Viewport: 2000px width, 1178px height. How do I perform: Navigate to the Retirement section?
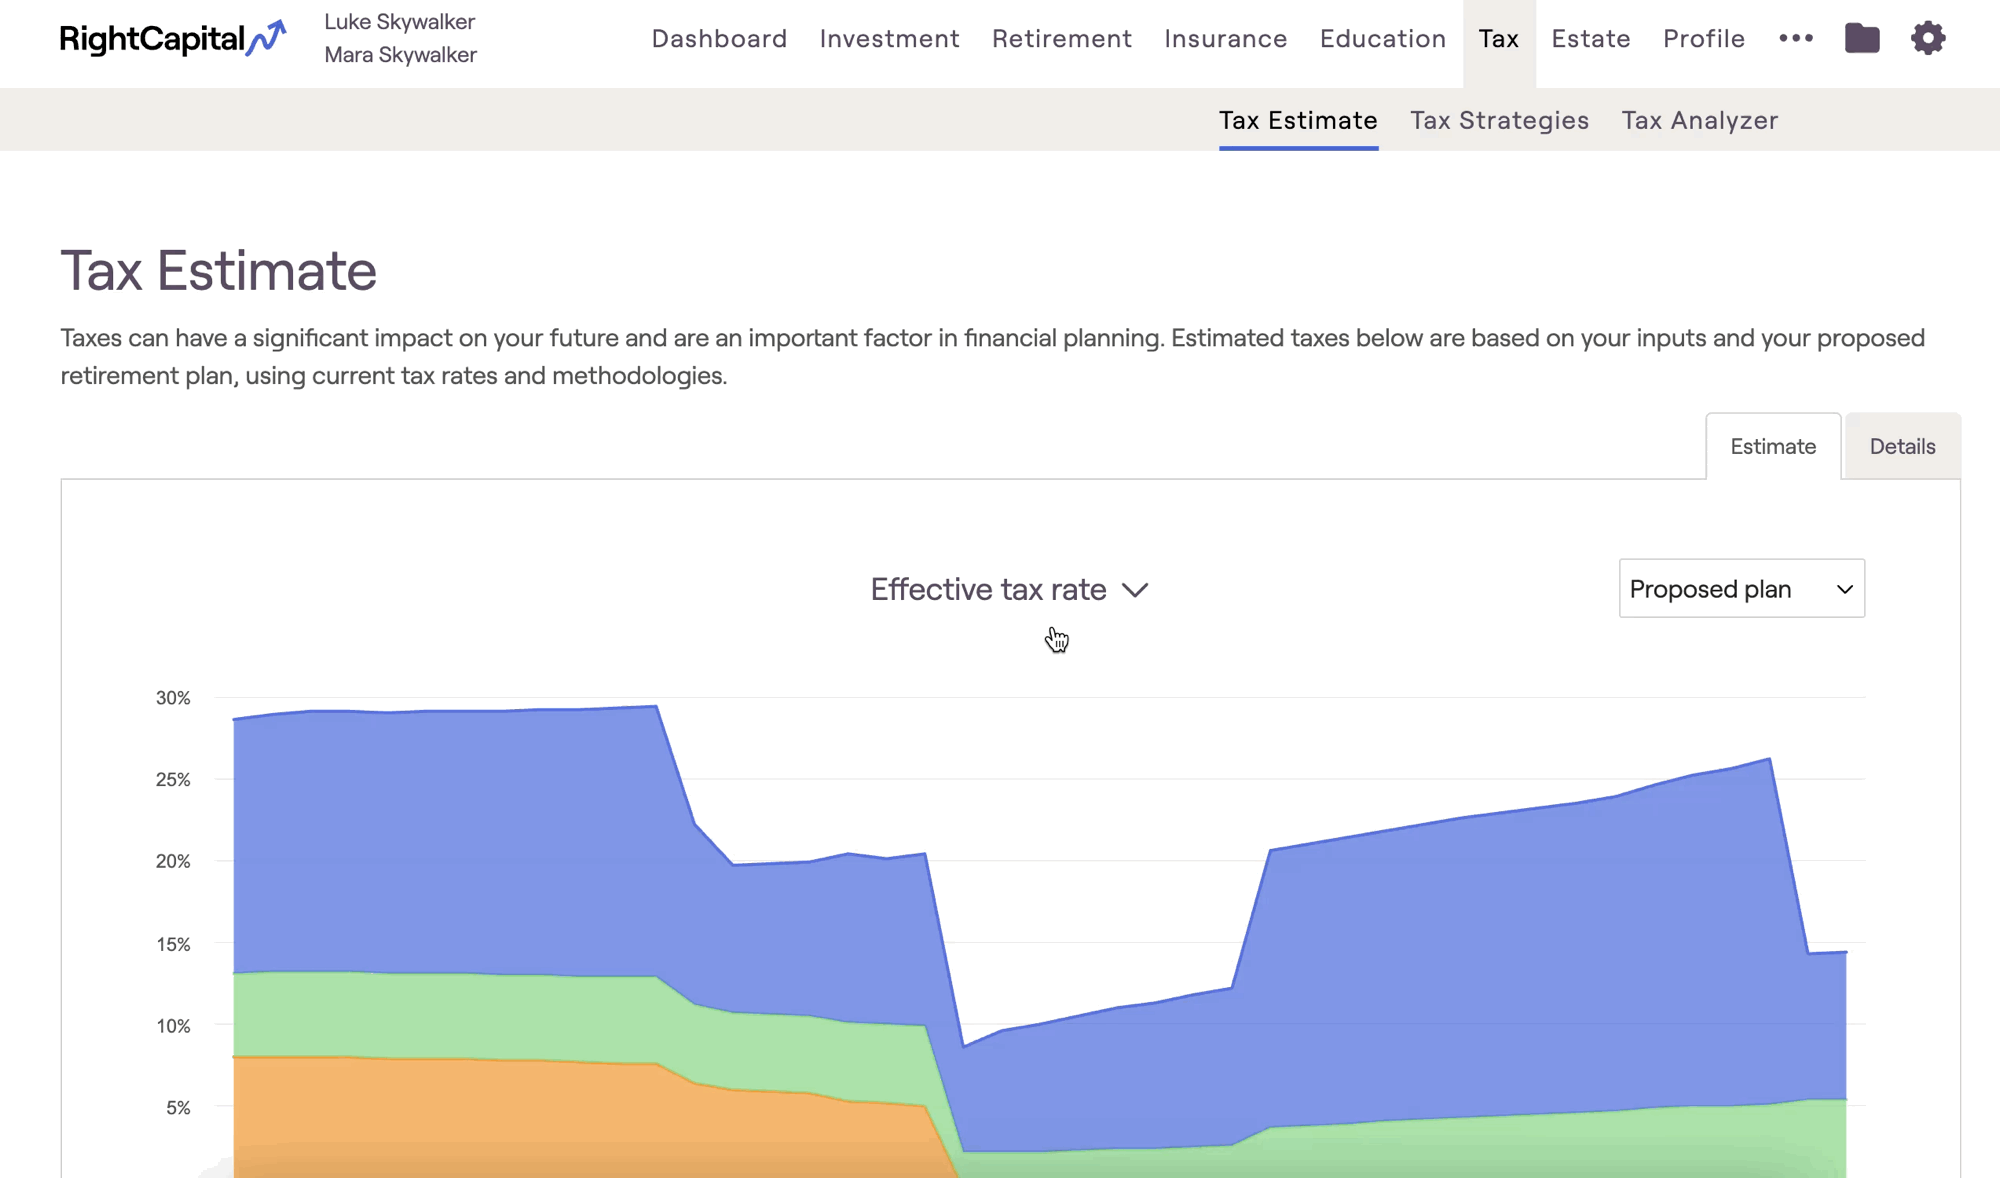pyautogui.click(x=1061, y=38)
